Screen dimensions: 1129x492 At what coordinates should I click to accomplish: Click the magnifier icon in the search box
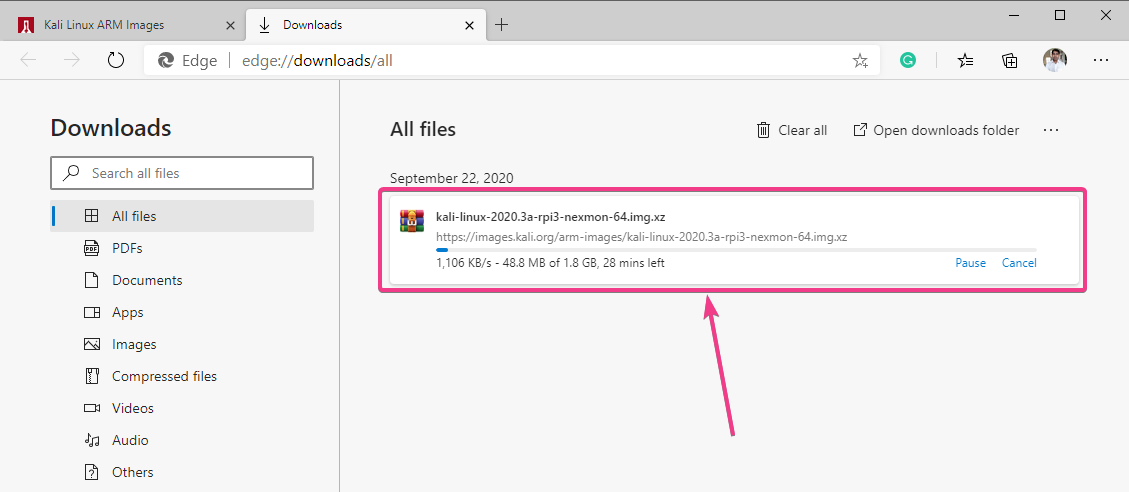tap(71, 173)
